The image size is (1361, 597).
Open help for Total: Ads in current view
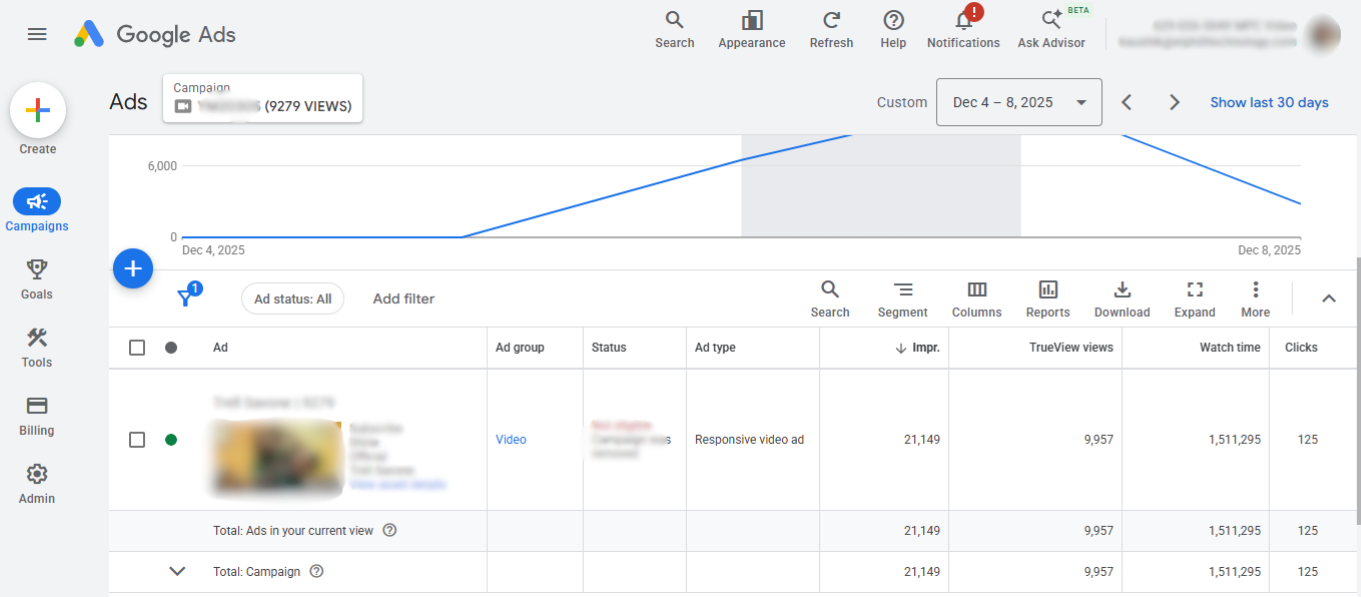(390, 530)
